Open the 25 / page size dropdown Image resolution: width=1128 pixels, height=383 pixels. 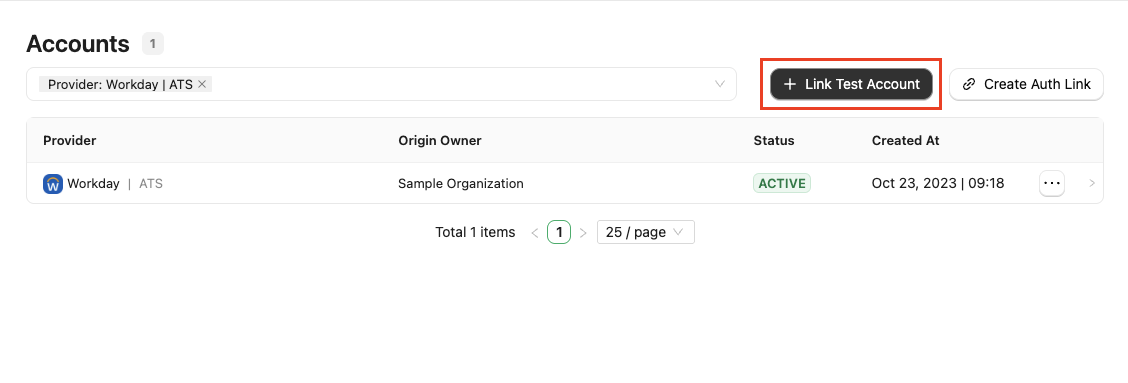coord(645,233)
